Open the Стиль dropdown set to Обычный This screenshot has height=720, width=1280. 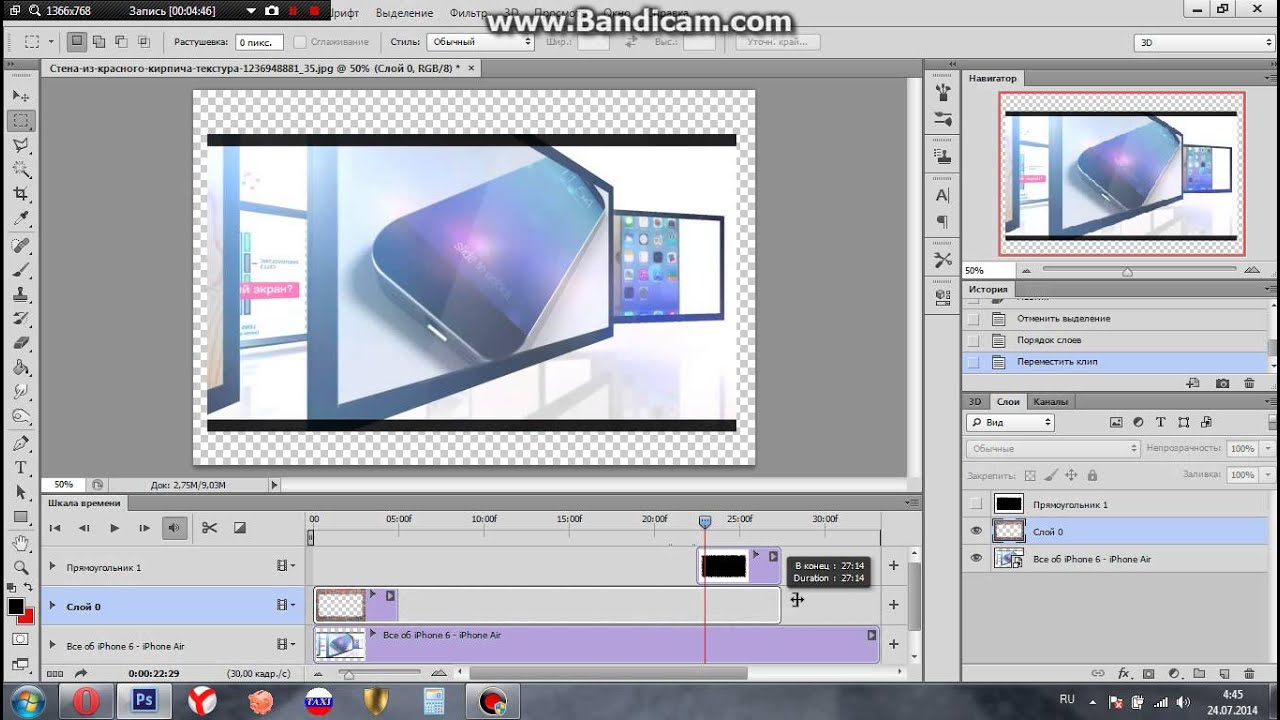click(481, 42)
